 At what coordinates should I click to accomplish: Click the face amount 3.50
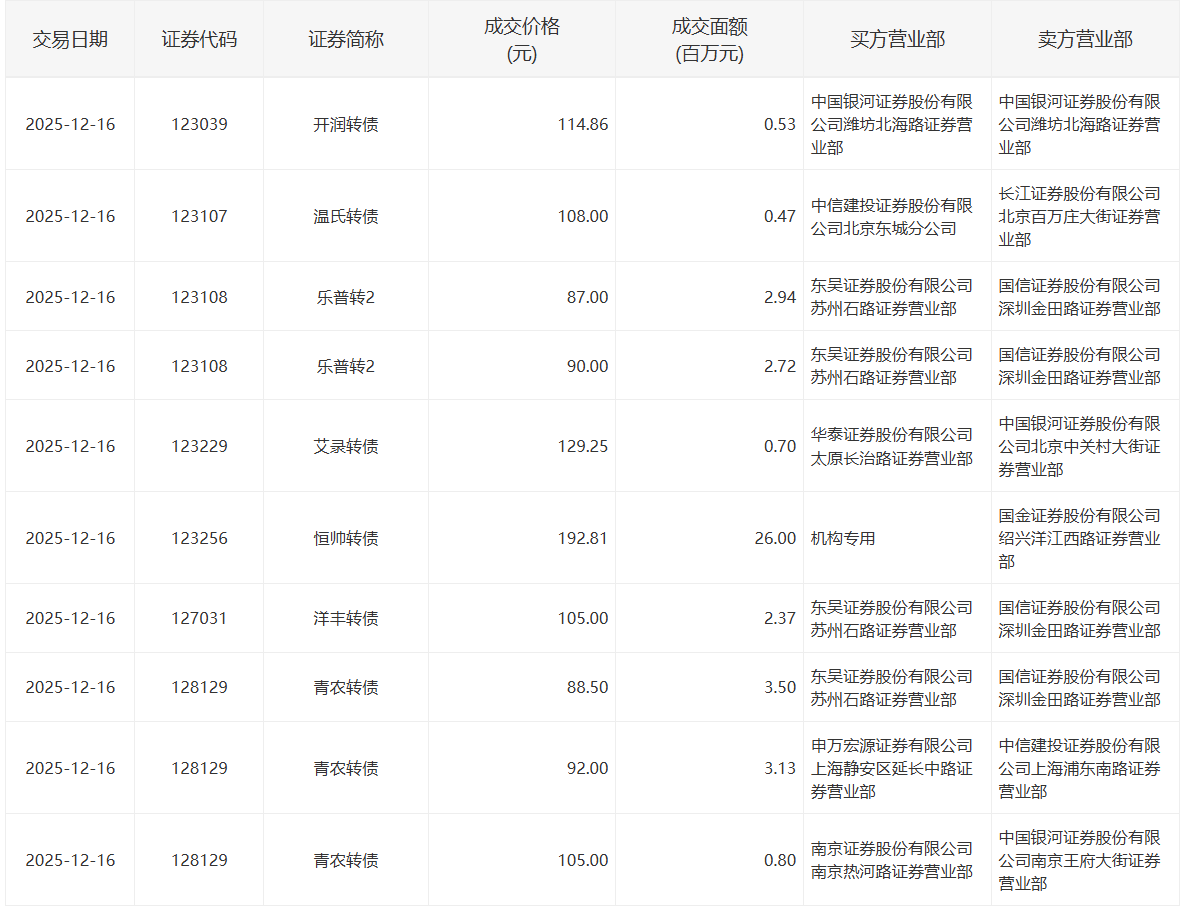pos(780,687)
